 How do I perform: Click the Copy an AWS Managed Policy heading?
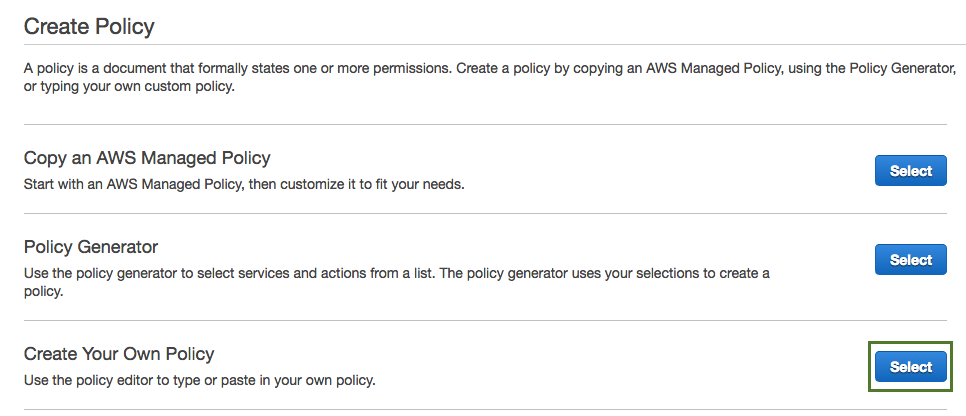(147, 158)
